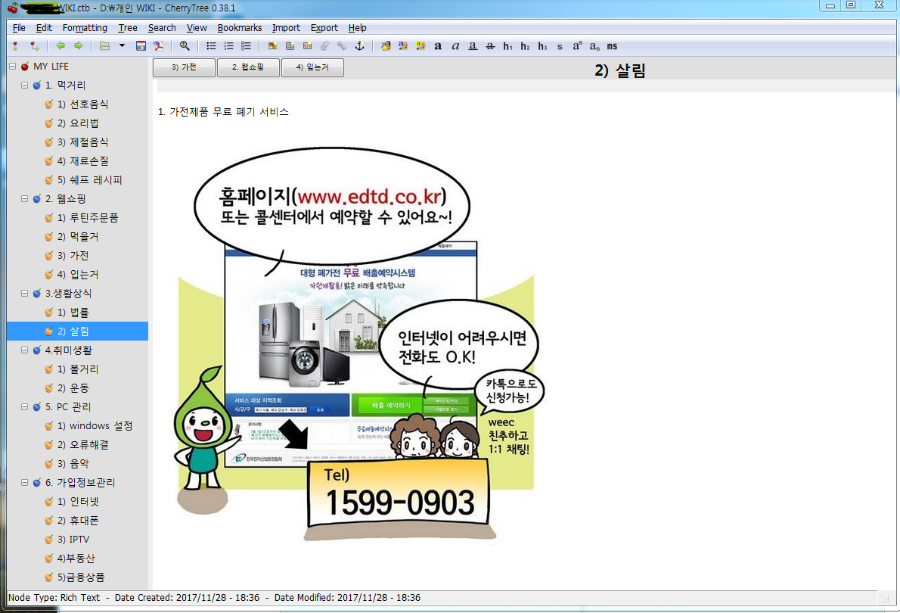Collapse the 4.취미생활 tree node
900x613 pixels.
[x=25, y=350]
